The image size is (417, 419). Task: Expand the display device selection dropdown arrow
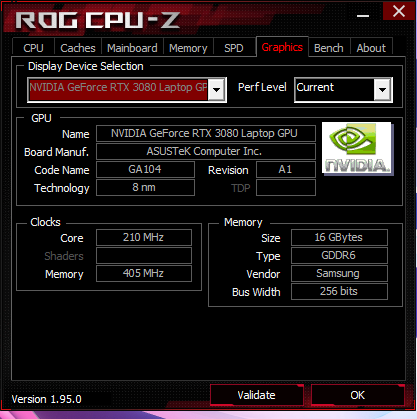[217, 90]
